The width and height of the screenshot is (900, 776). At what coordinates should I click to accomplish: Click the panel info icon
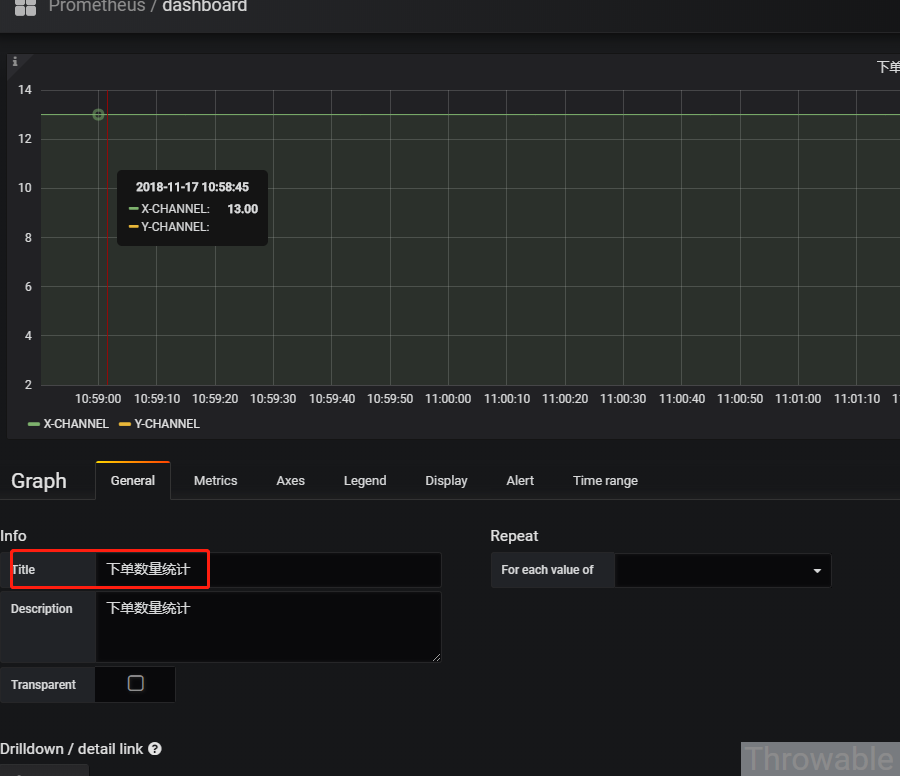tap(15, 62)
